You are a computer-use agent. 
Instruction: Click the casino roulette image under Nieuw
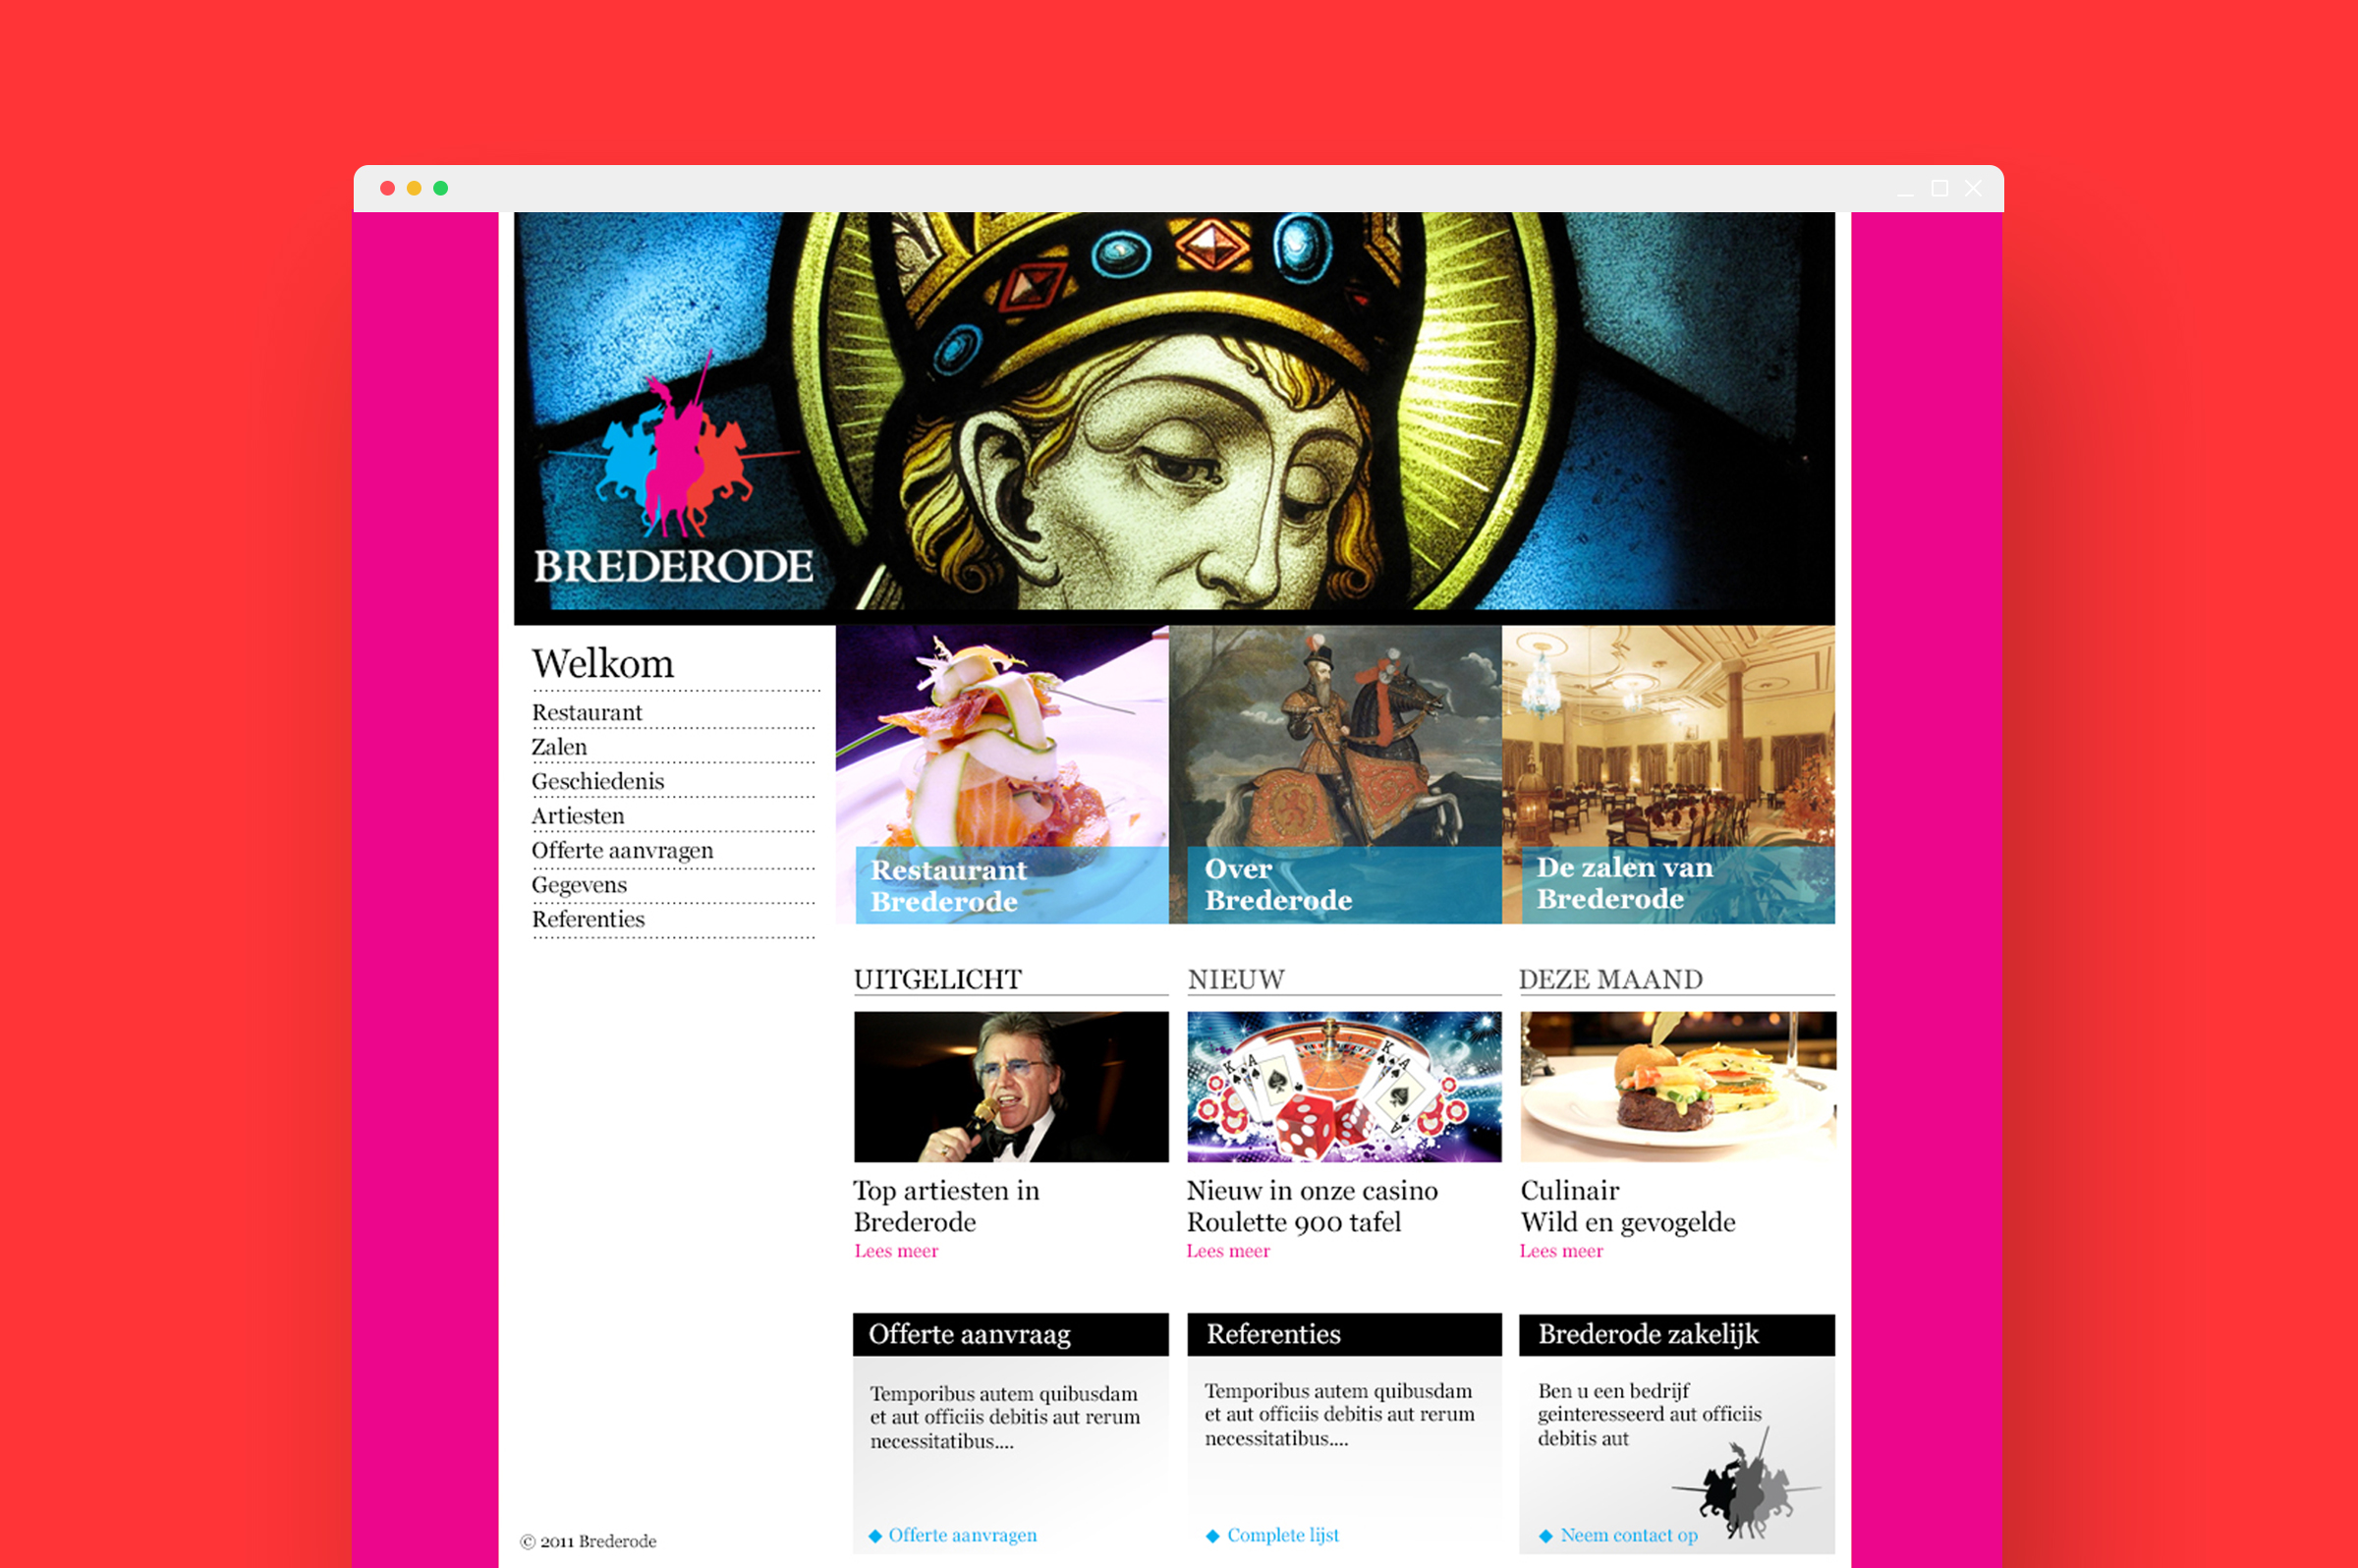pos(1344,1087)
